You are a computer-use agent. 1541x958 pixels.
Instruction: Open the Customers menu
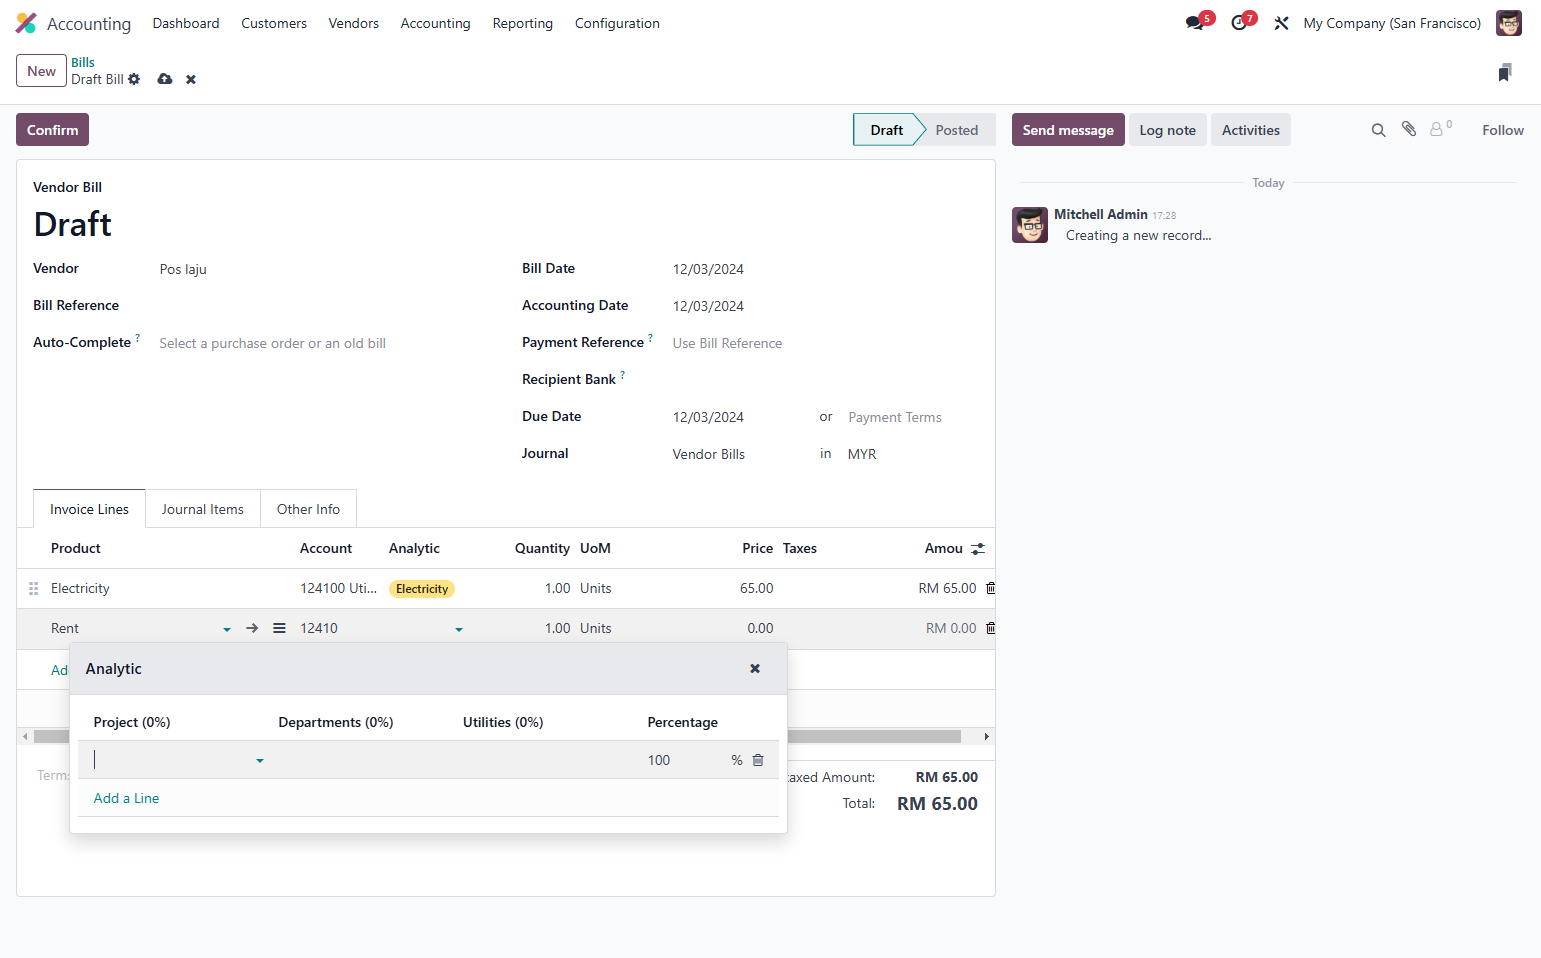pyautogui.click(x=274, y=23)
